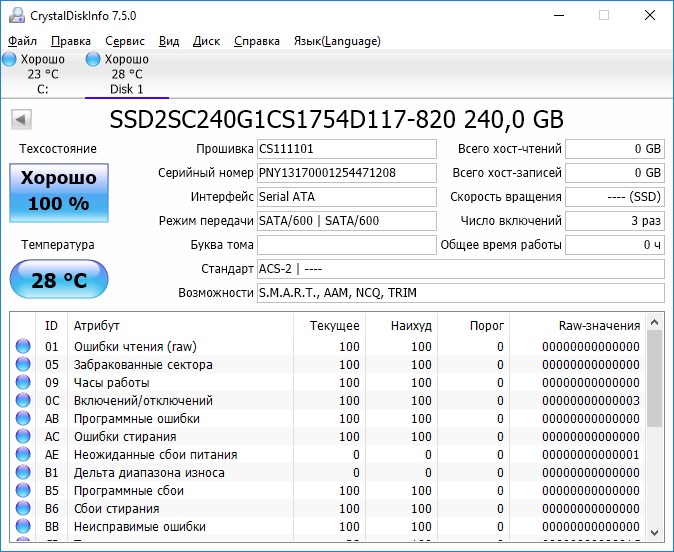Open the Справка menu

click(257, 41)
